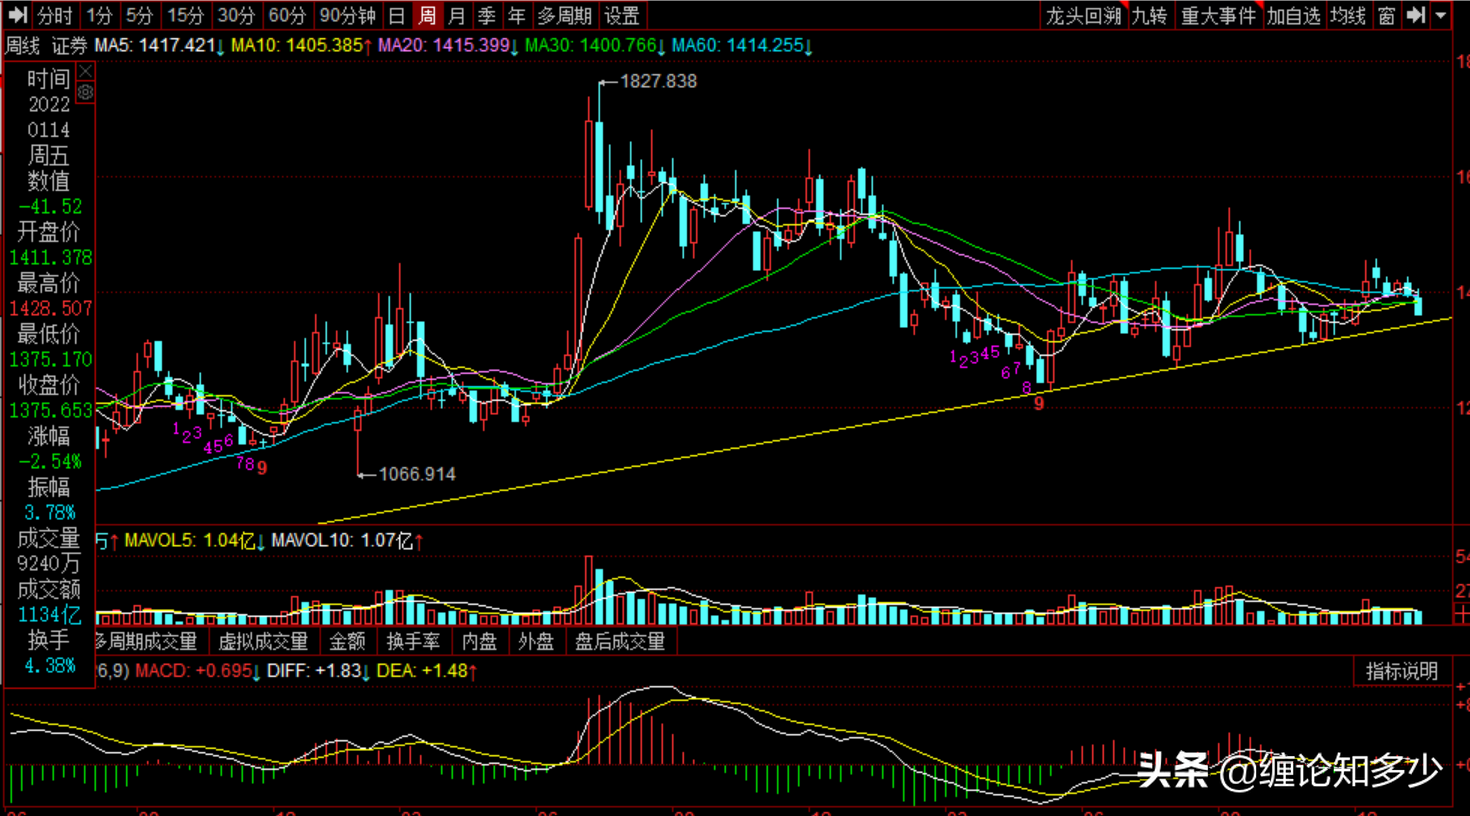The image size is (1470, 816).
Task: Open the 多周期 multi-period view
Action: [x=565, y=15]
